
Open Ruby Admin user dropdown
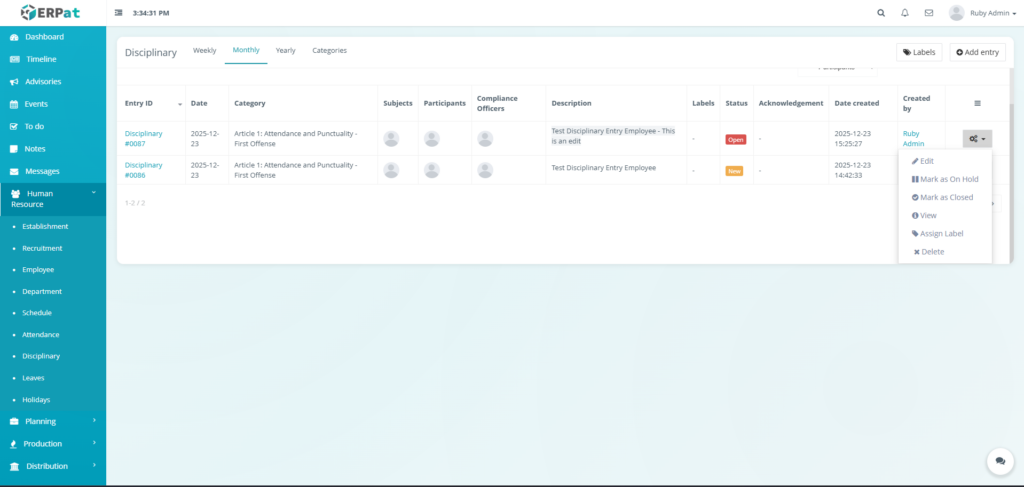[985, 13]
